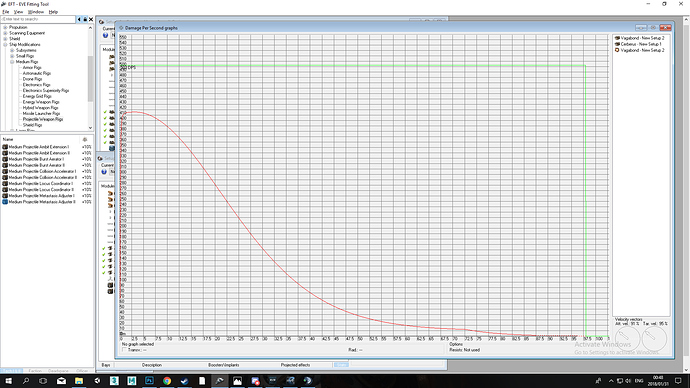Viewport: 690px width, 388px height.
Task: Expand the Subsystems tree node
Action: pyautogui.click(x=12, y=50)
